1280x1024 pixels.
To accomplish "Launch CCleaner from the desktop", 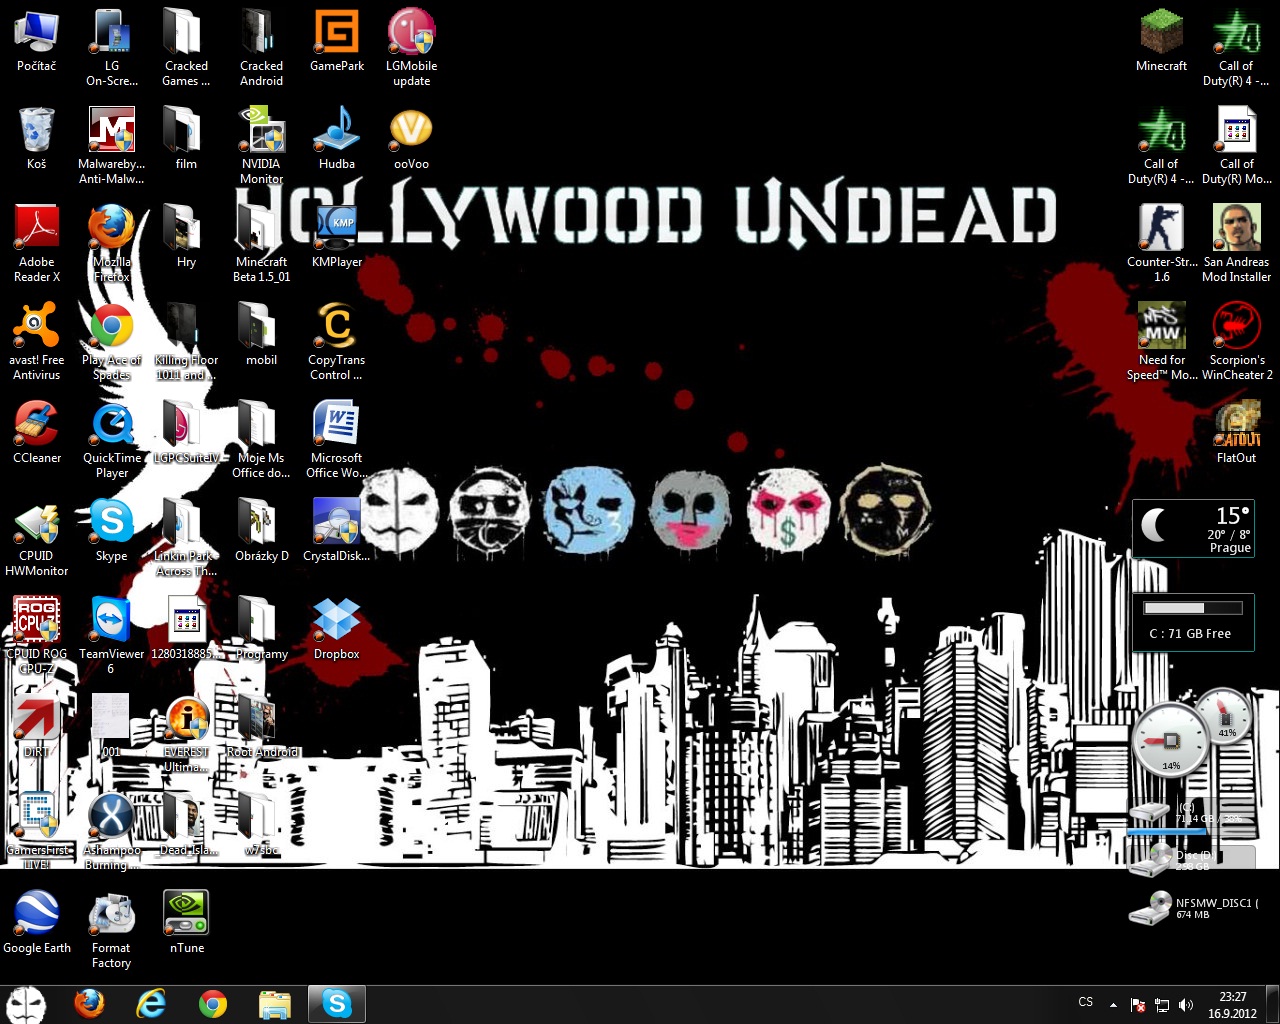I will 37,426.
